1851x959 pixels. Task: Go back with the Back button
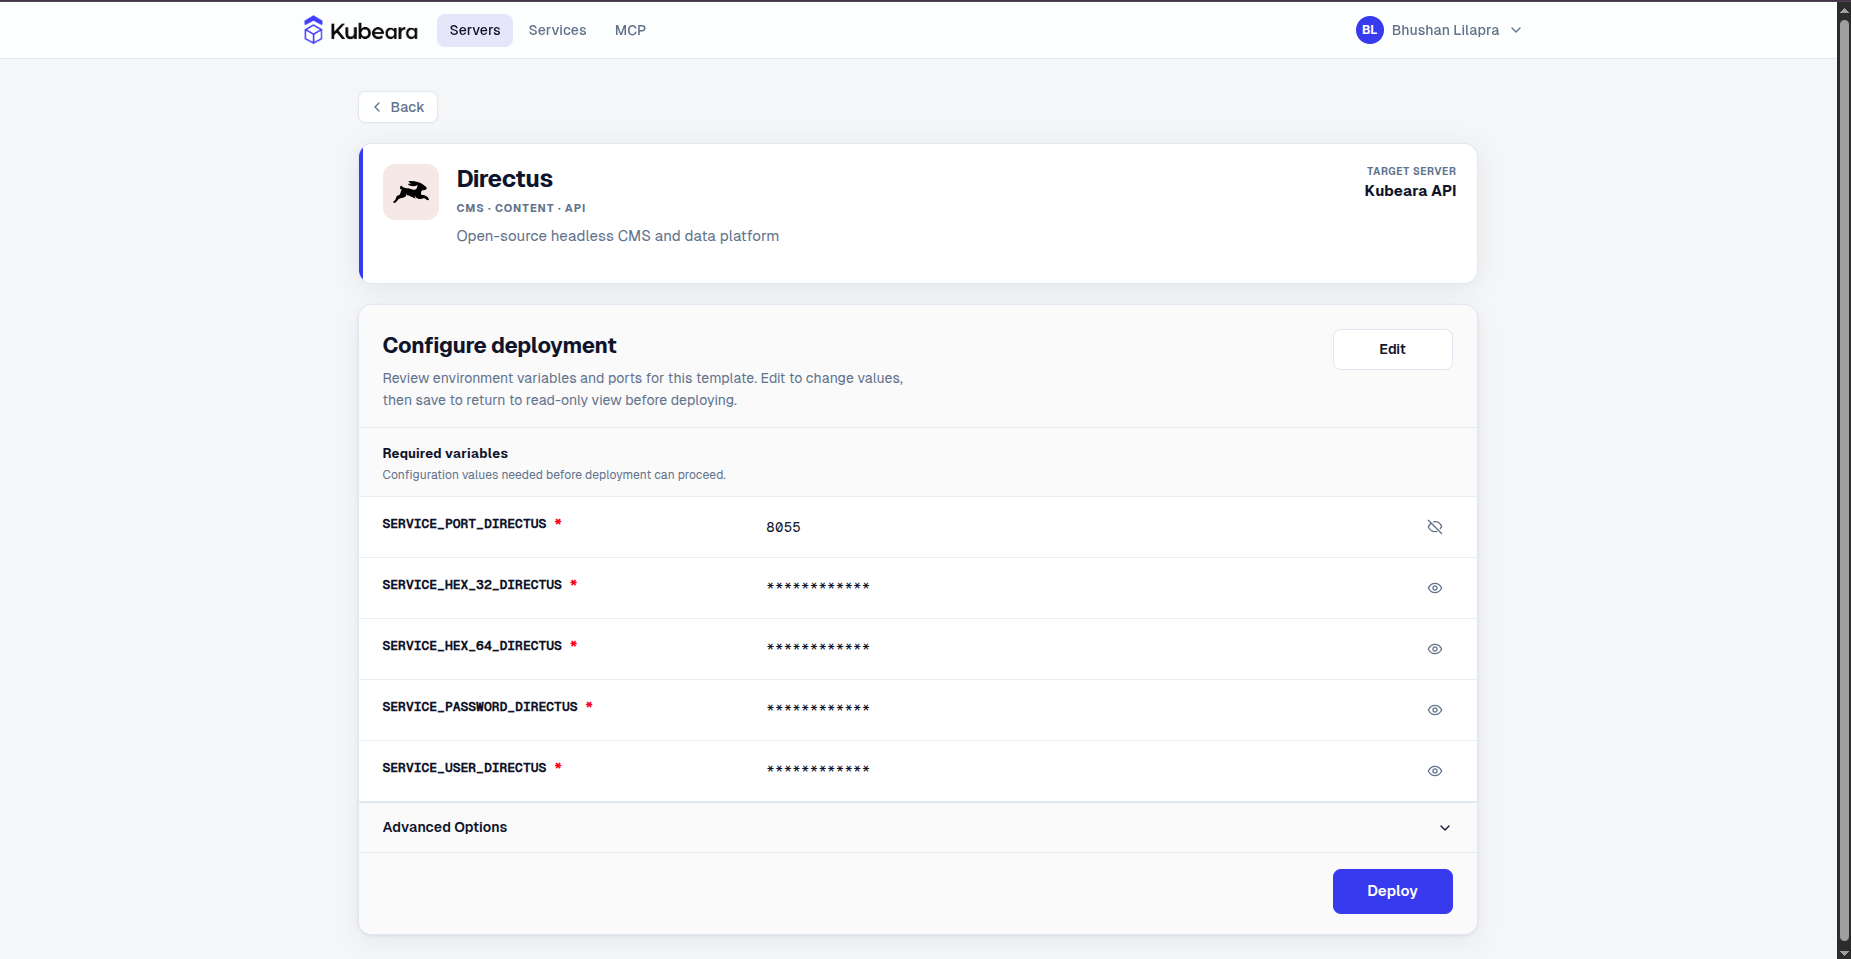coord(398,107)
